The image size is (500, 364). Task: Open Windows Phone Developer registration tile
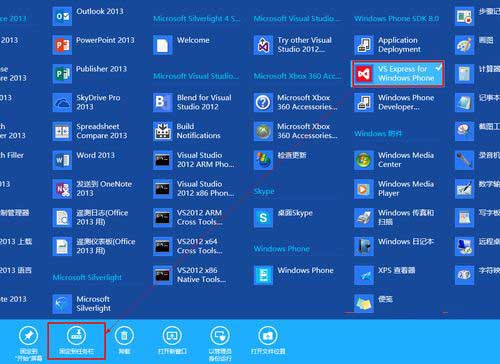395,102
